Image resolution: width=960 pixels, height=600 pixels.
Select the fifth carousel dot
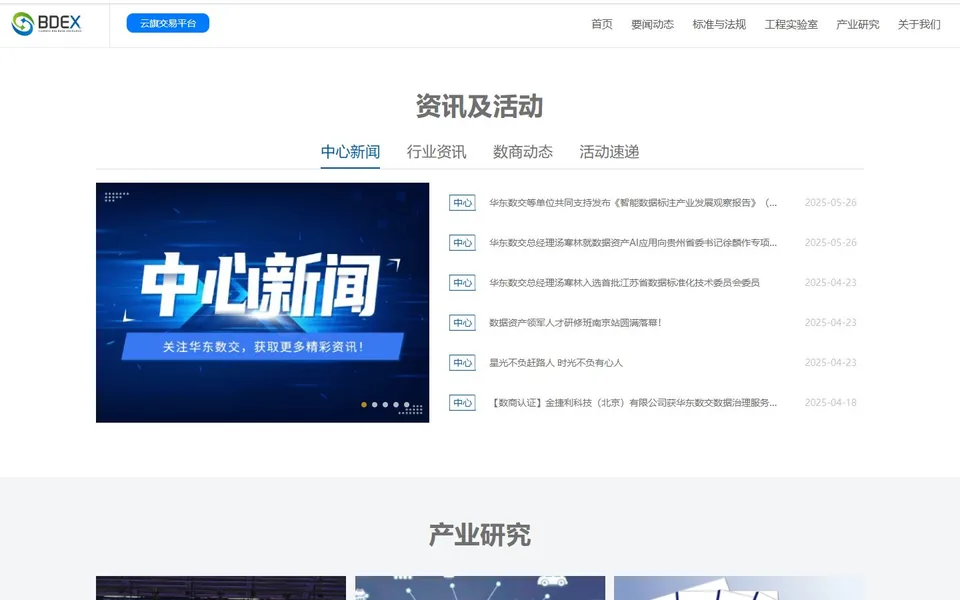[407, 405]
